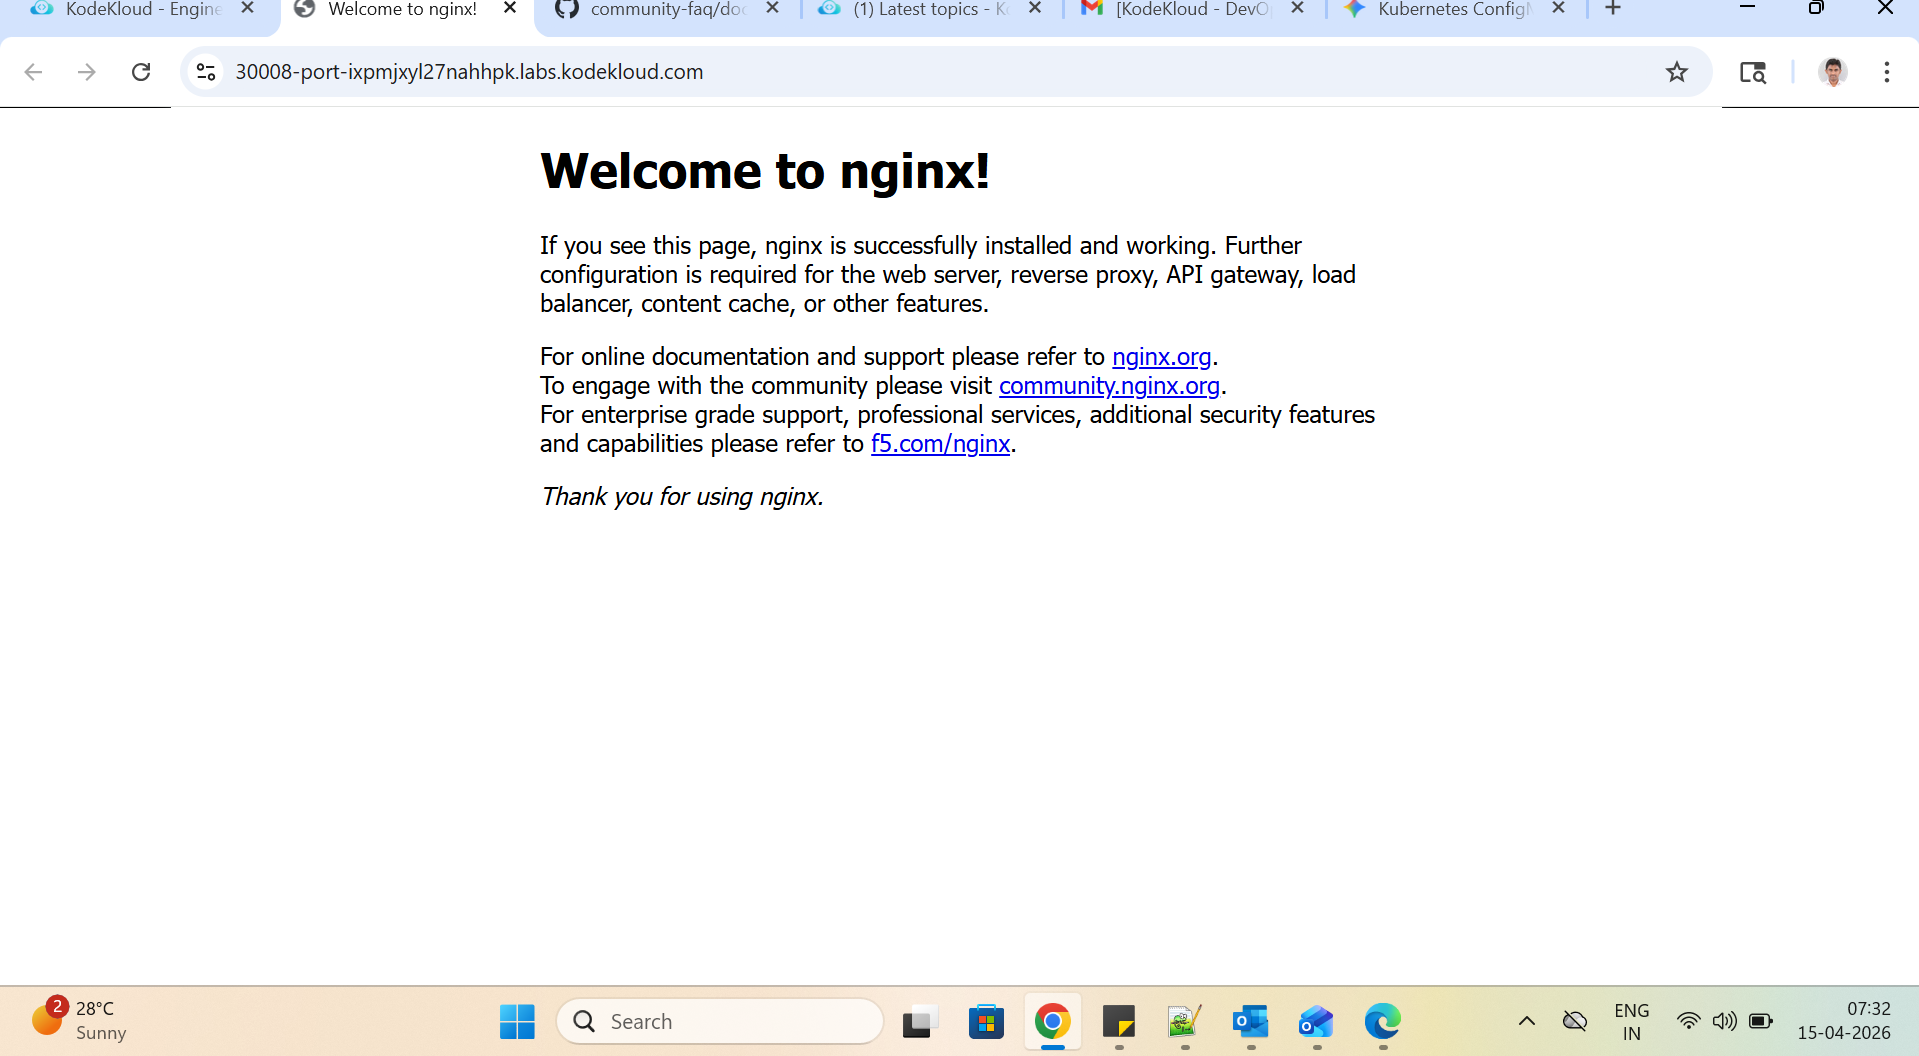Screen dimensions: 1919x1056
Task: Close the community-faq tab
Action: tap(772, 8)
